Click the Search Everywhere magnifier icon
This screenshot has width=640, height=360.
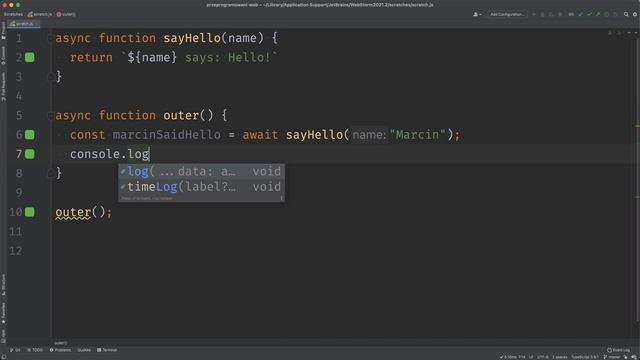(626, 14)
